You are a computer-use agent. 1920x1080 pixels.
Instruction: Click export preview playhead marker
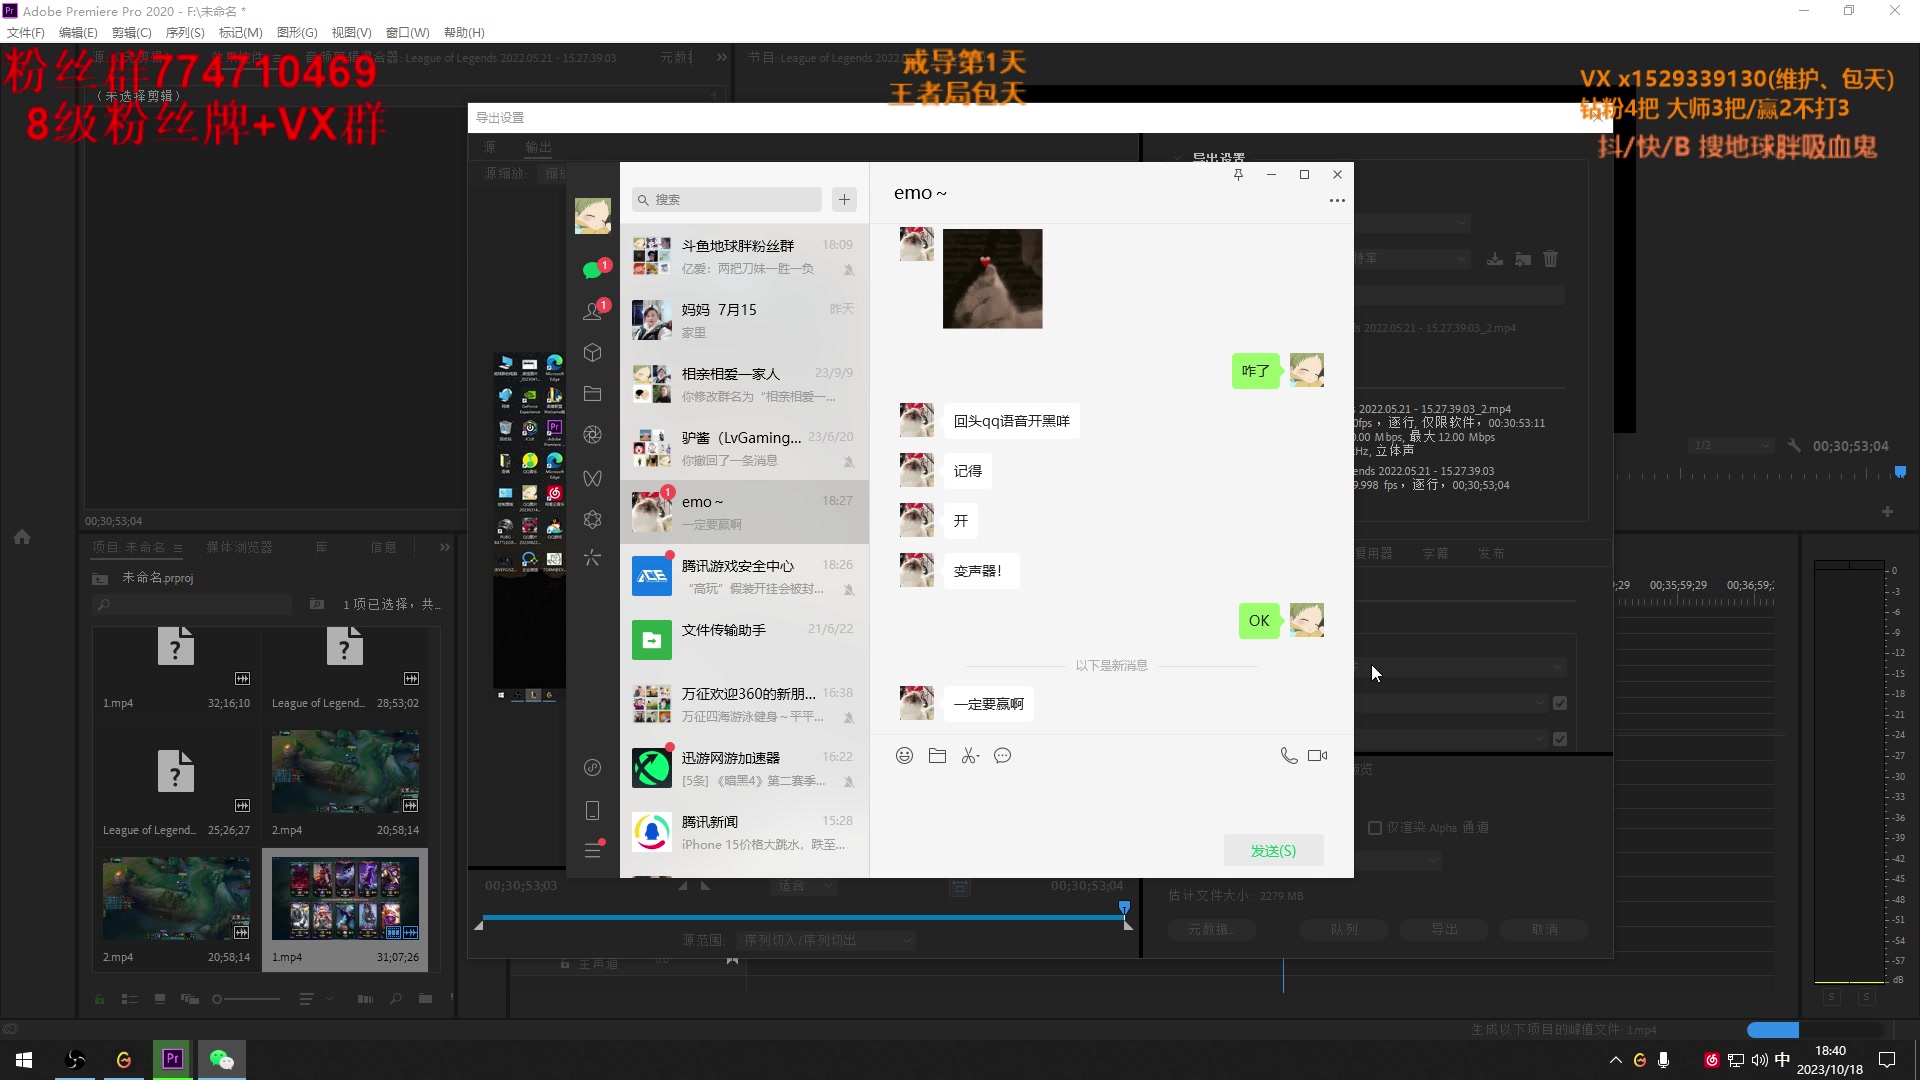pos(1124,907)
